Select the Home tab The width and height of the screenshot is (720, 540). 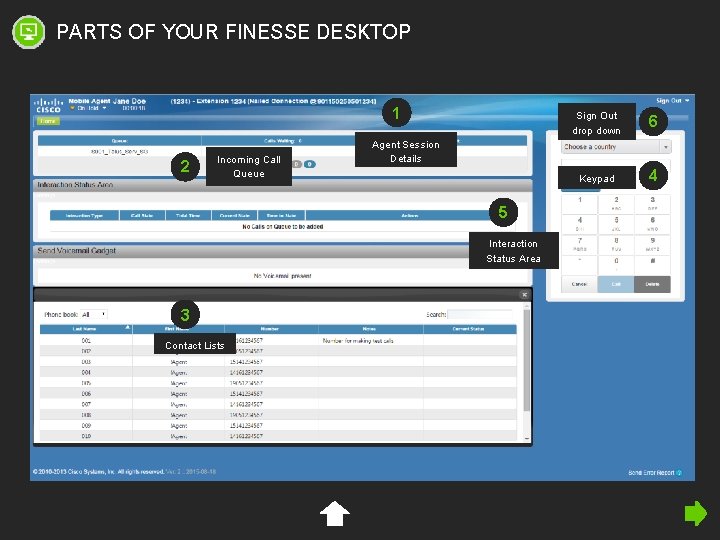point(48,121)
